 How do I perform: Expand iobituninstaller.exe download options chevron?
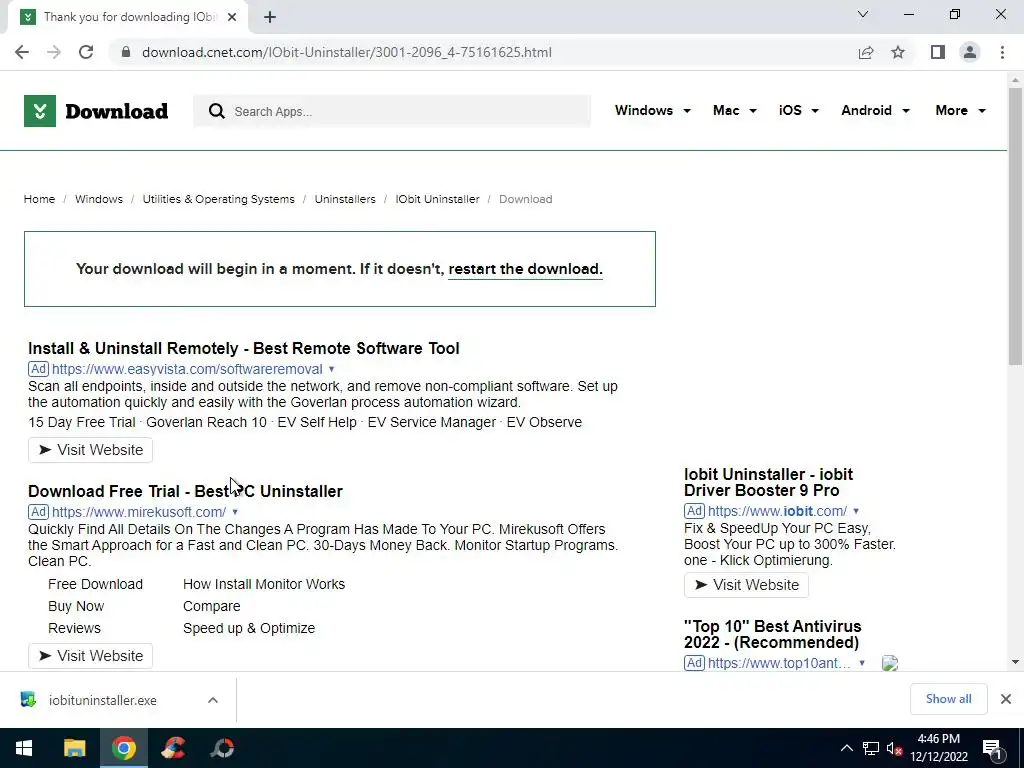213,700
